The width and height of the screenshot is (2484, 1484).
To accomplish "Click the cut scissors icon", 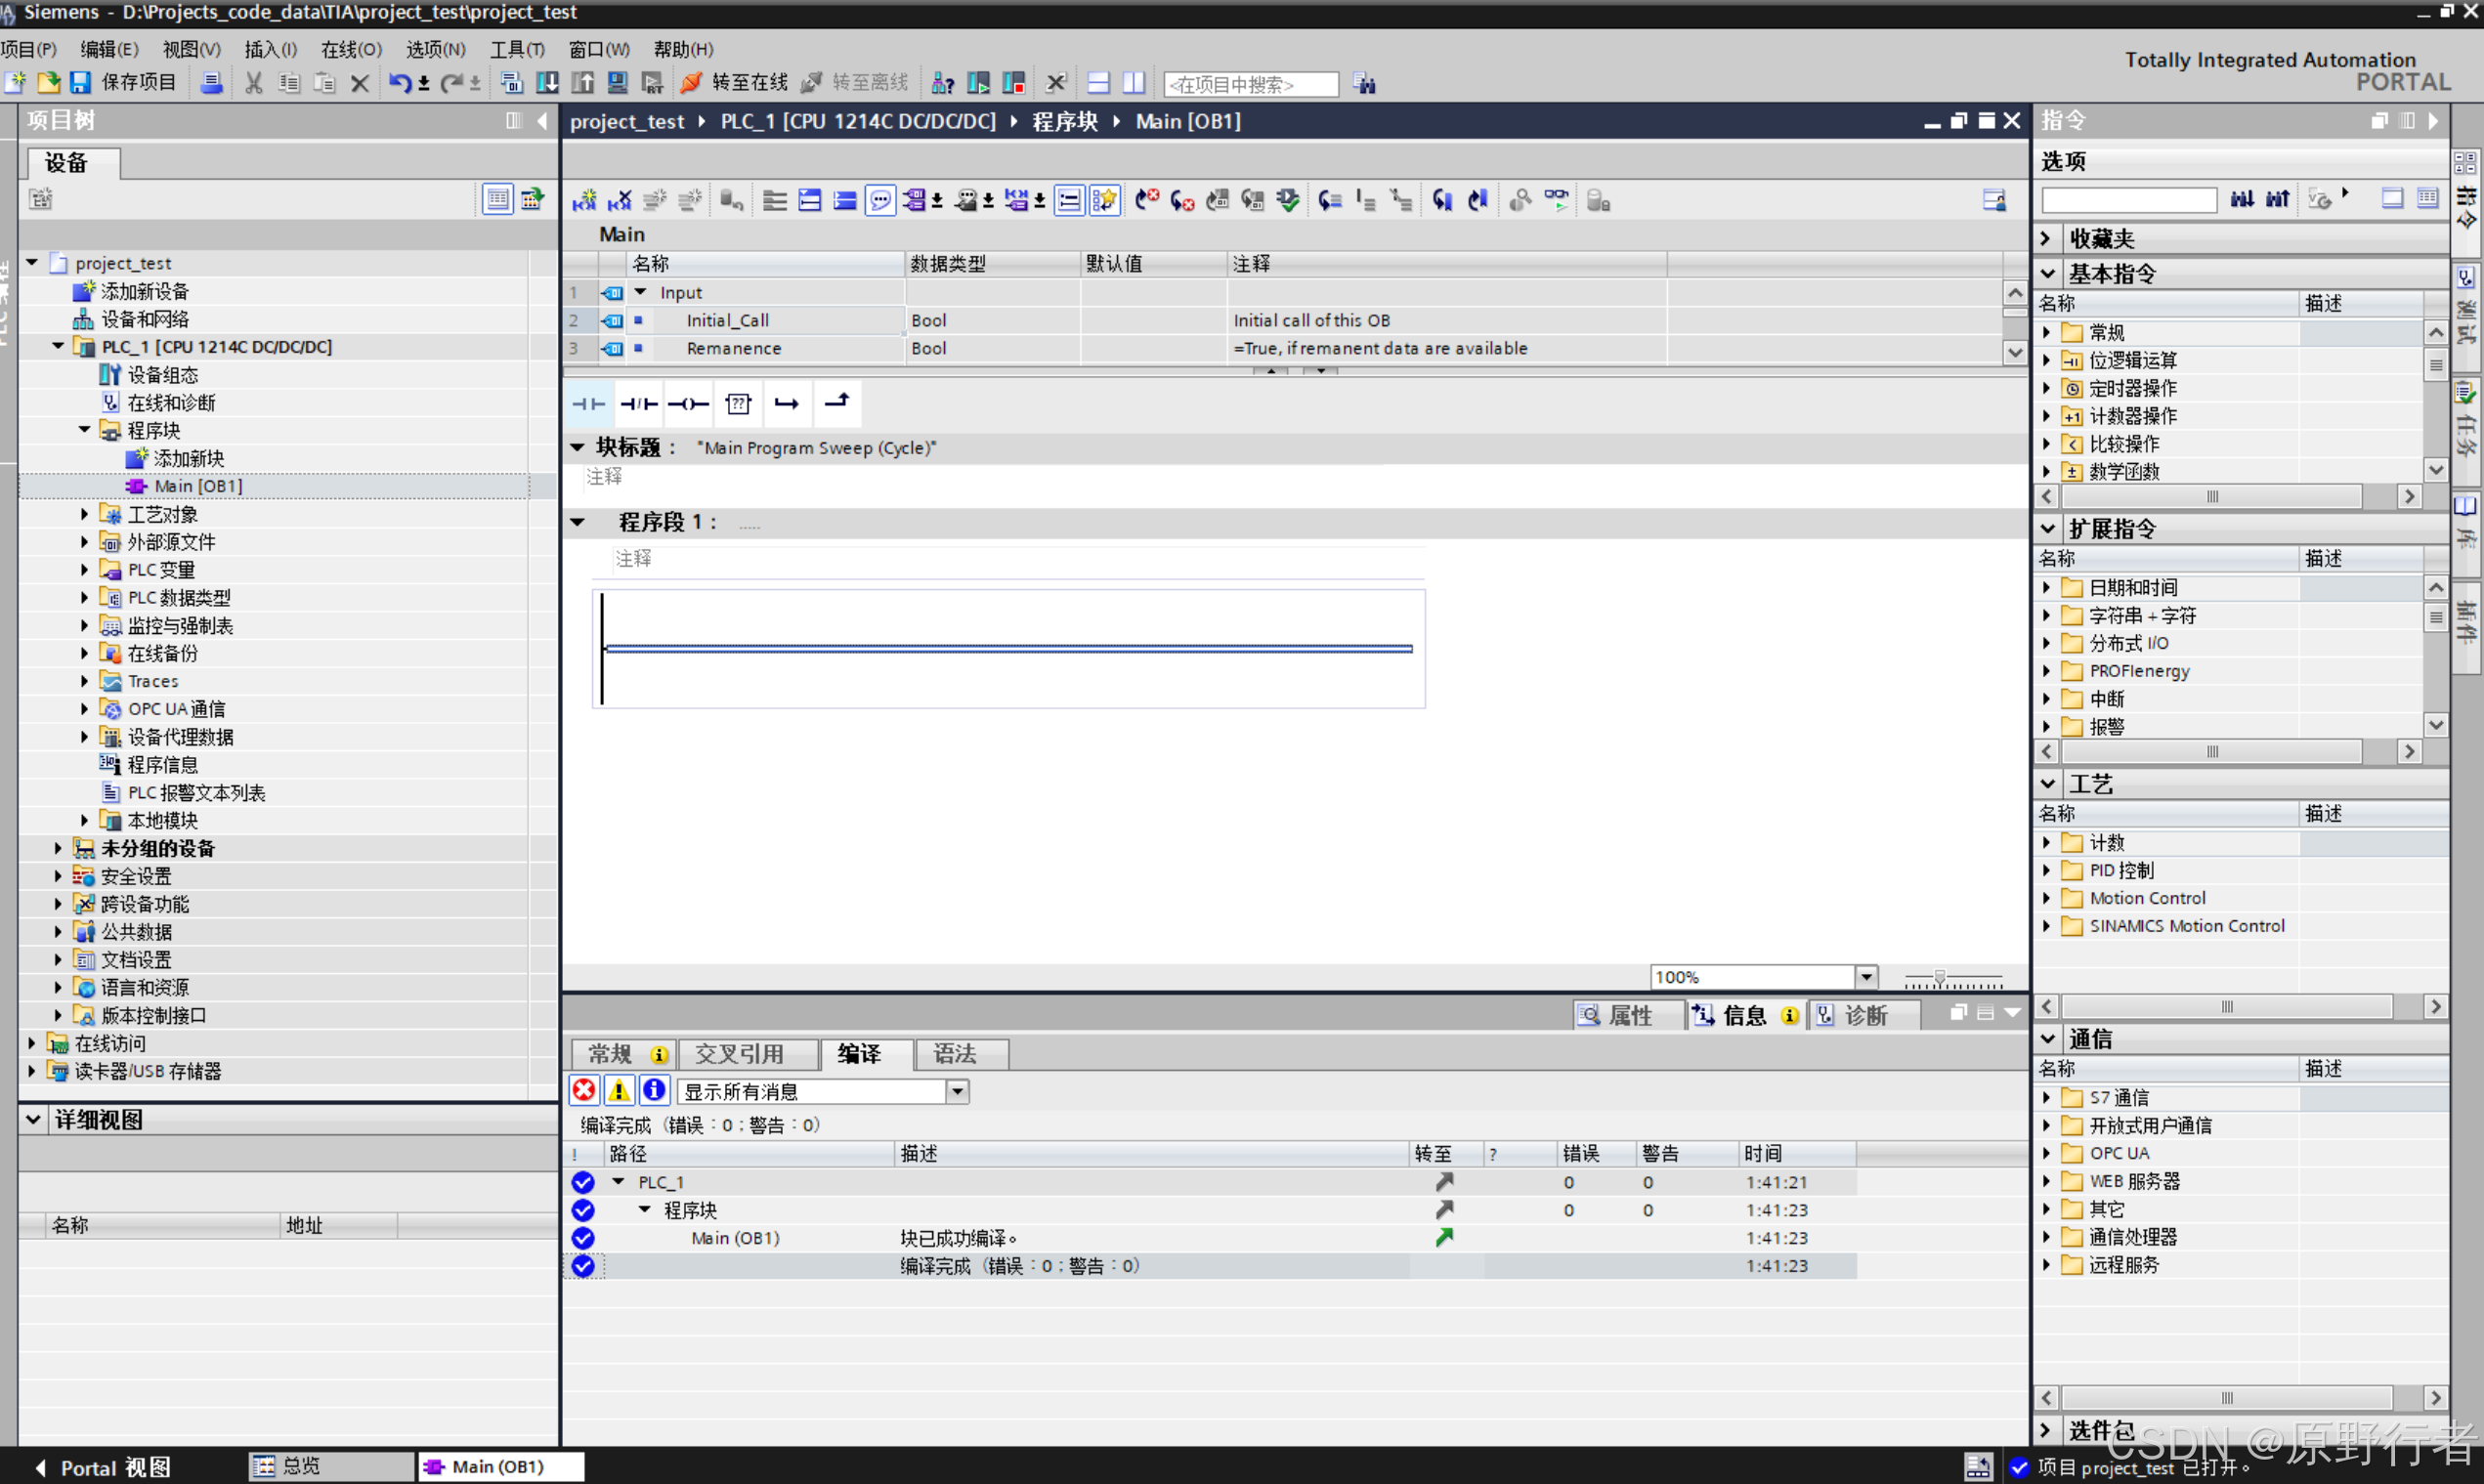I will click(254, 83).
